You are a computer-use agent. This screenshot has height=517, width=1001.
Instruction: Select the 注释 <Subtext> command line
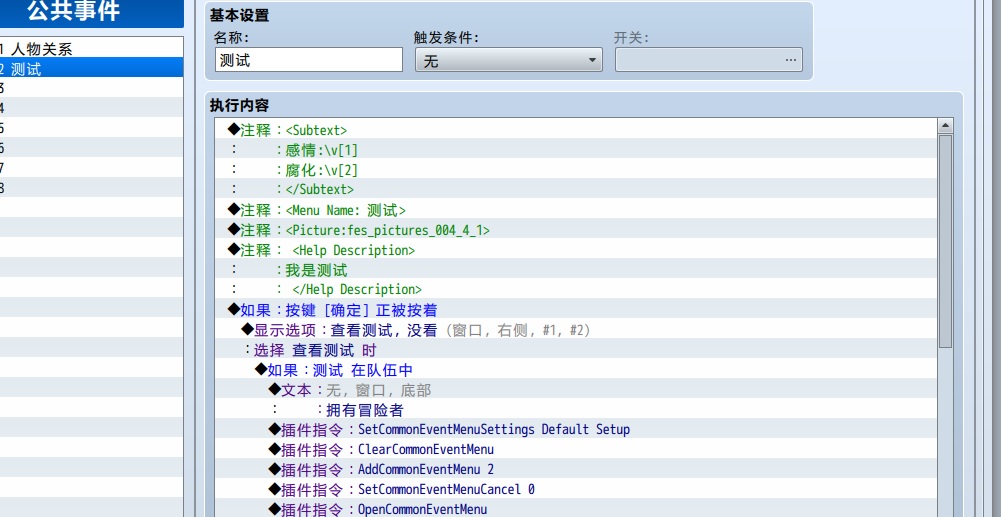coord(576,130)
